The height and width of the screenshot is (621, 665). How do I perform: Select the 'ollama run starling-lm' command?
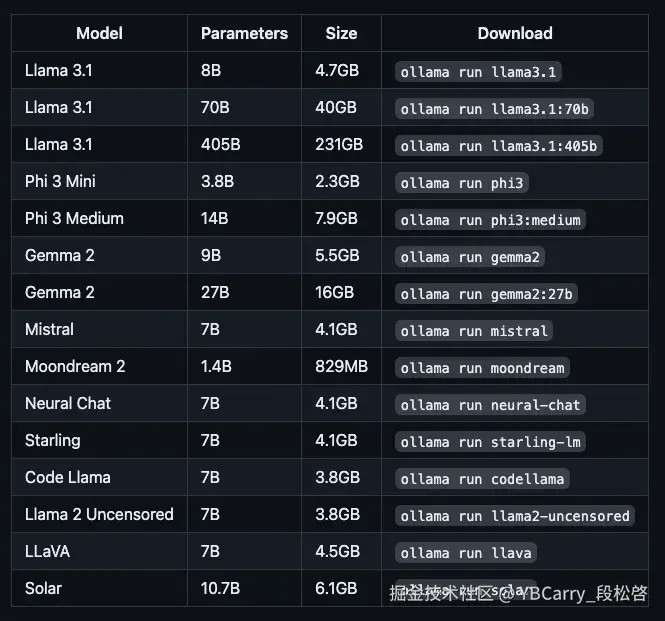pyautogui.click(x=491, y=442)
